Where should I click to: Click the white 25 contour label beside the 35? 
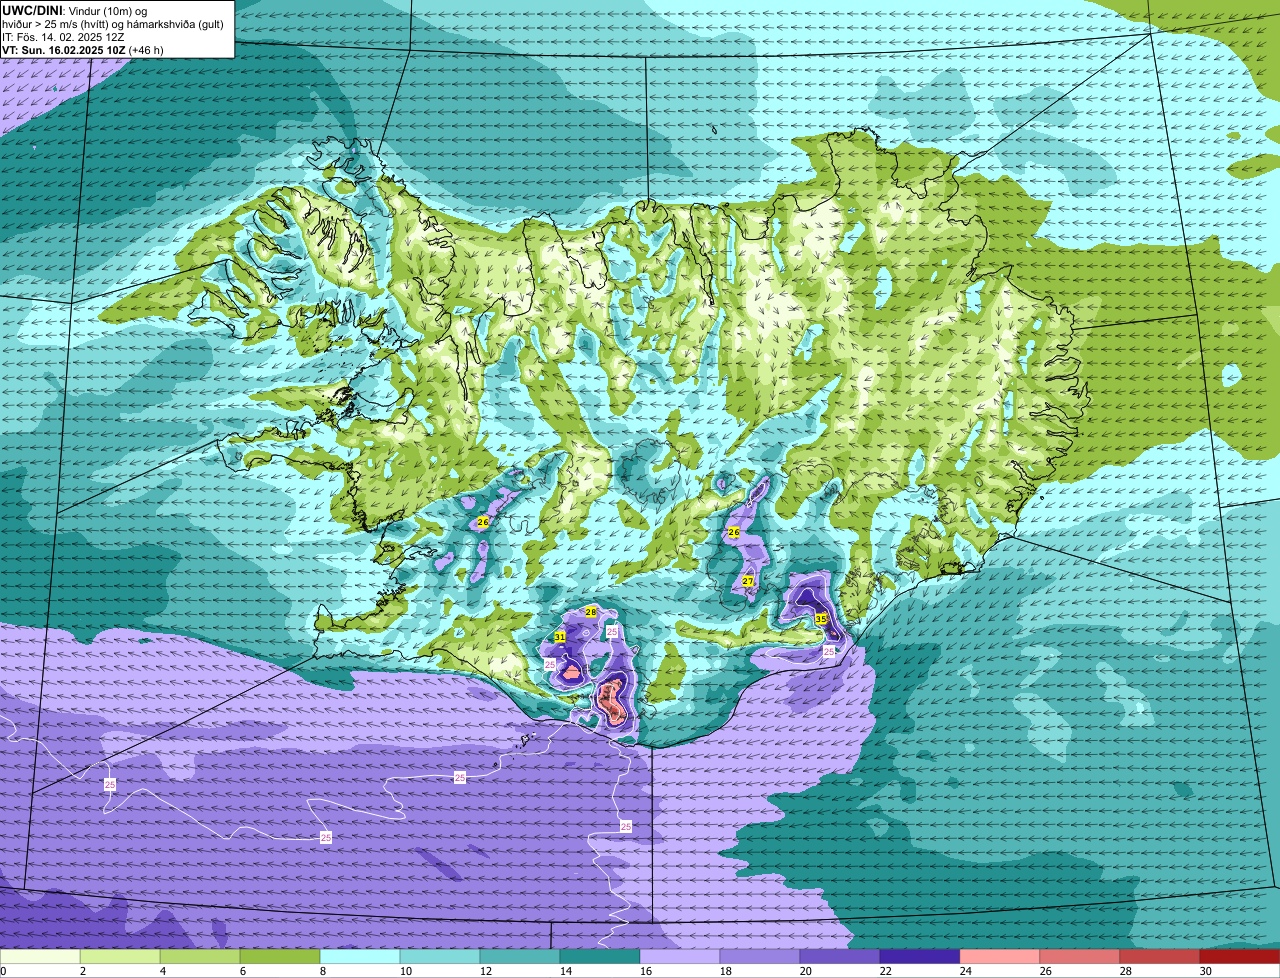(x=829, y=651)
